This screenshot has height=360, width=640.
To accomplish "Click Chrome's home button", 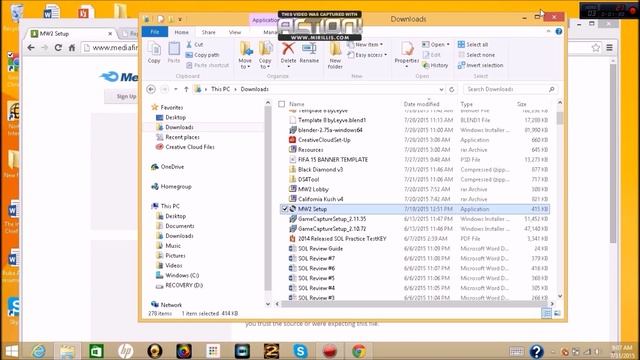I will pos(72,48).
